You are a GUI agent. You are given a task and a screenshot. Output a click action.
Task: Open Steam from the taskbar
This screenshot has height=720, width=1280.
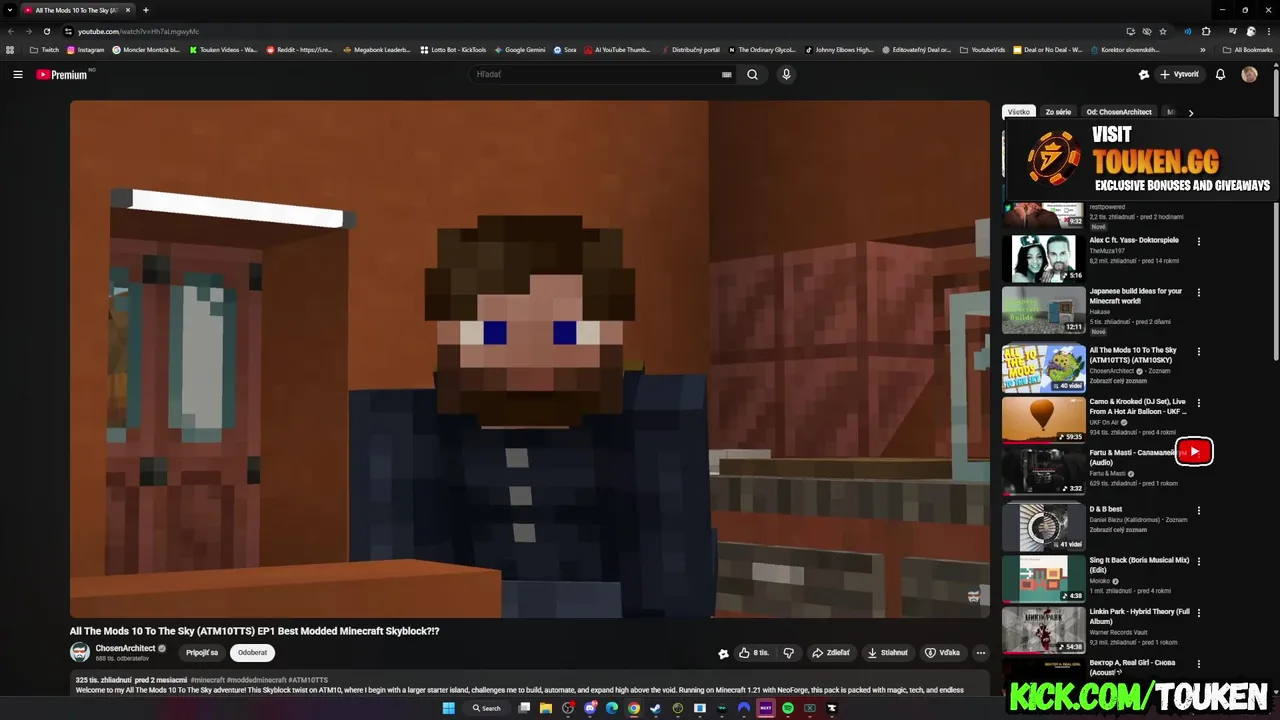(655, 708)
